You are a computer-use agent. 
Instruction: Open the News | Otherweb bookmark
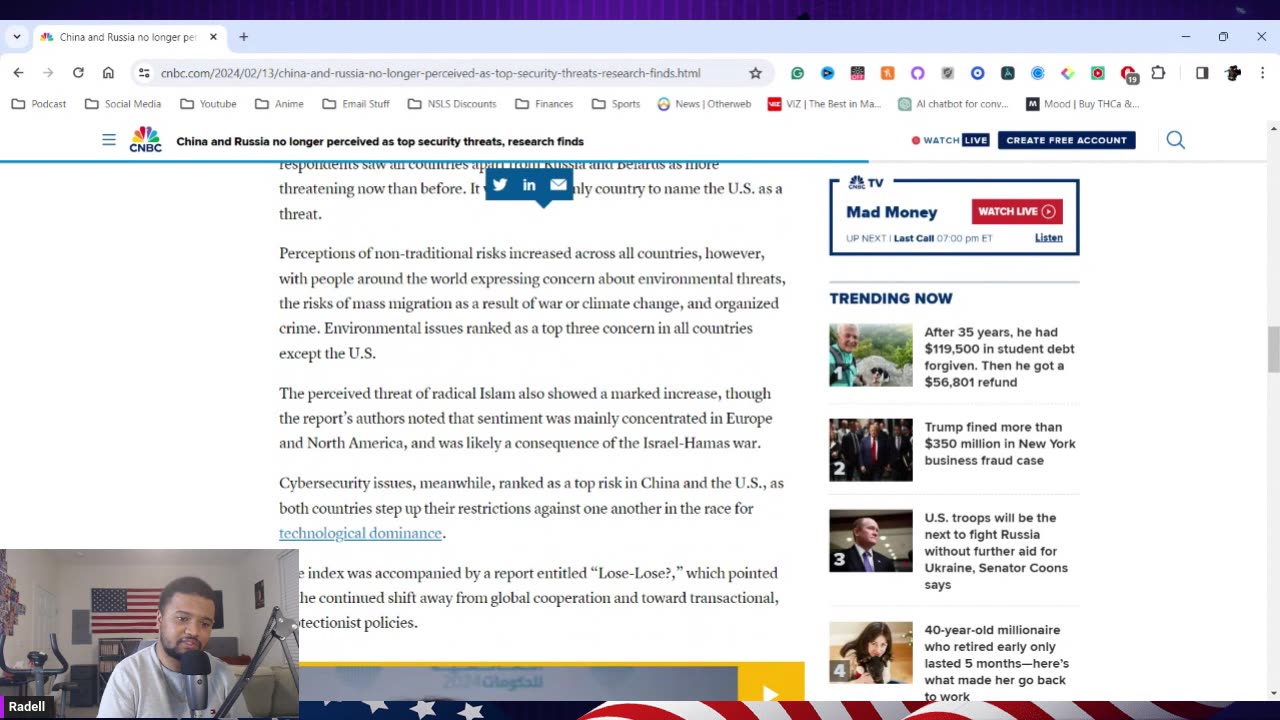coord(704,104)
